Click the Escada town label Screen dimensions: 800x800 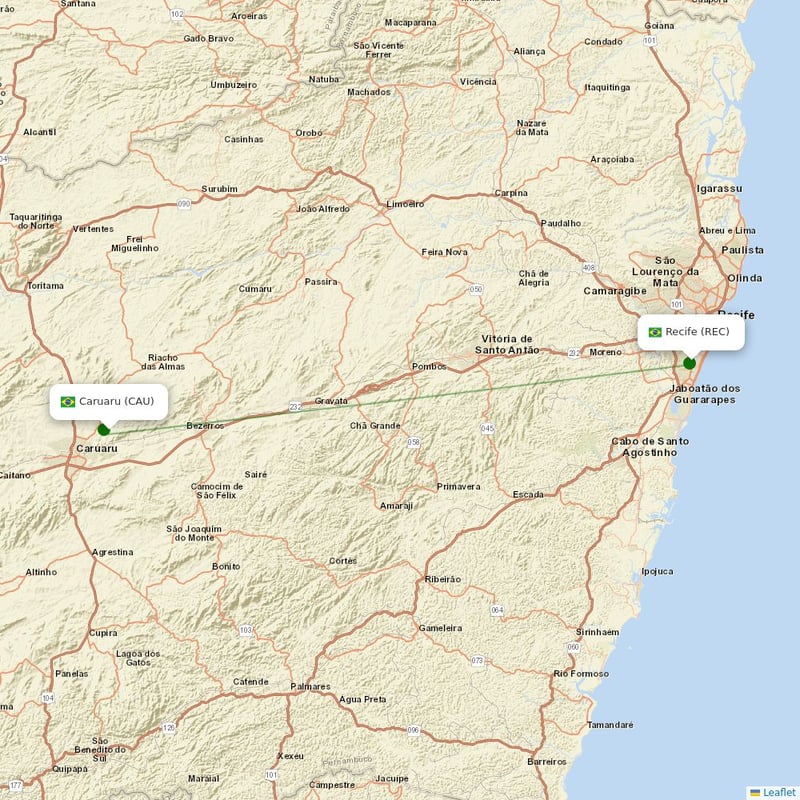pos(528,494)
